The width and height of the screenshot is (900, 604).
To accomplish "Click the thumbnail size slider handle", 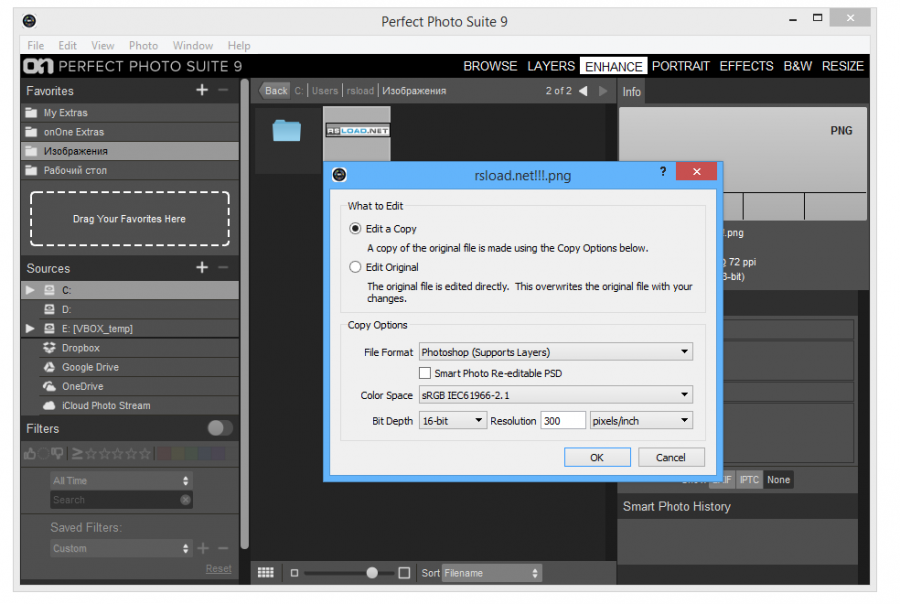I will point(372,573).
